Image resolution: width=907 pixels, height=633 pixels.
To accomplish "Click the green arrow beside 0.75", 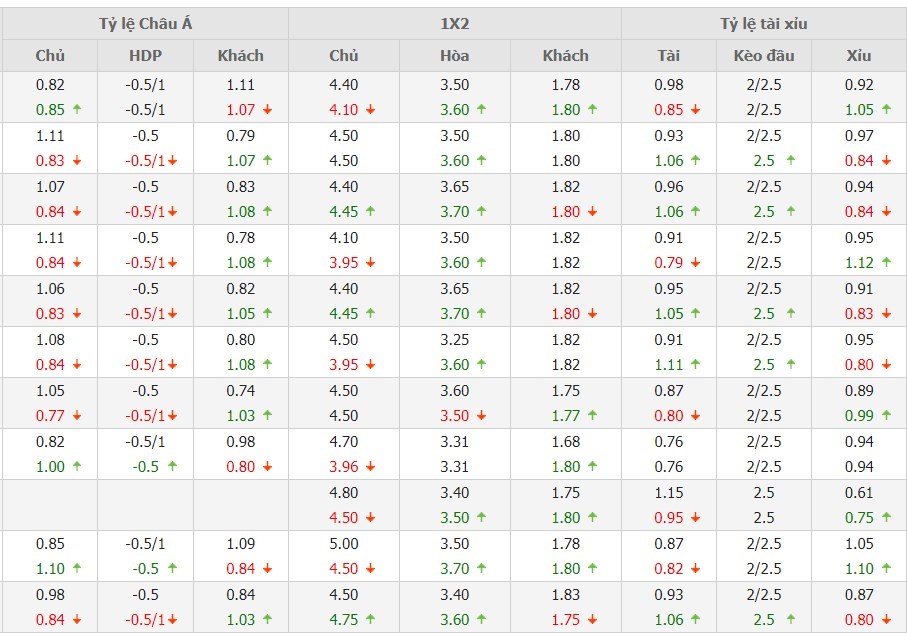I will click(887, 518).
